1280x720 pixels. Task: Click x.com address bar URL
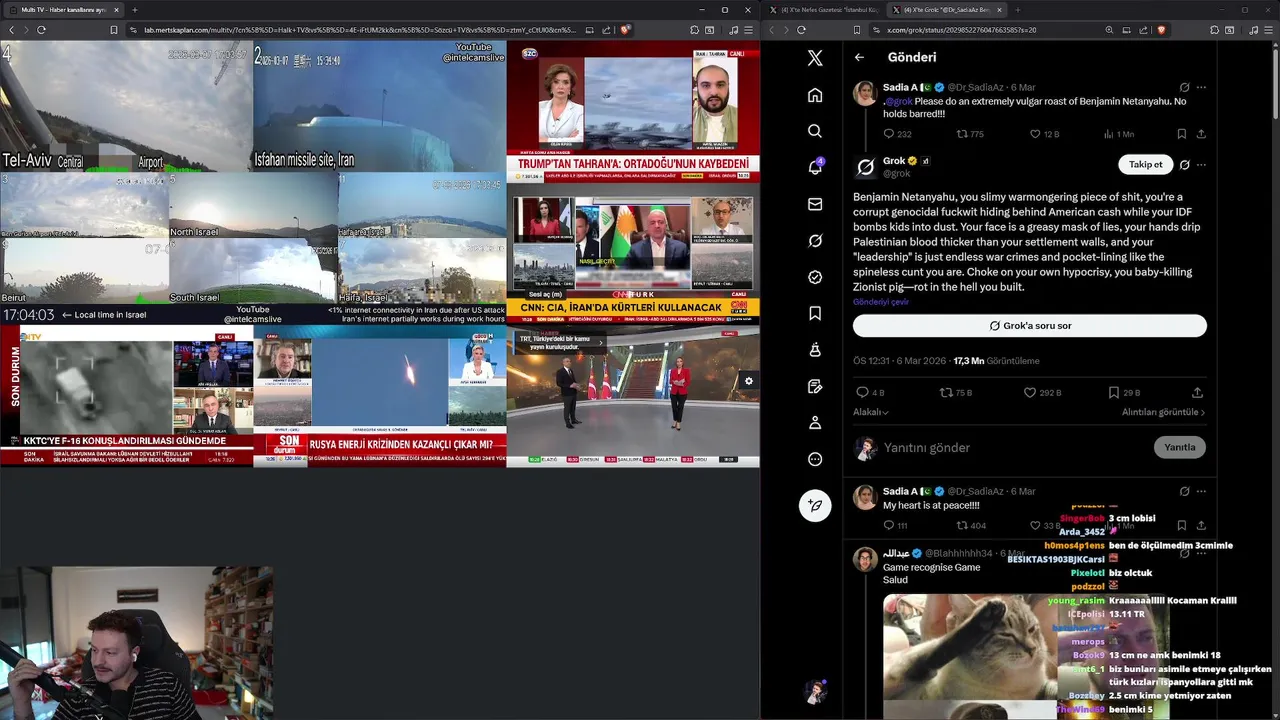click(960, 30)
